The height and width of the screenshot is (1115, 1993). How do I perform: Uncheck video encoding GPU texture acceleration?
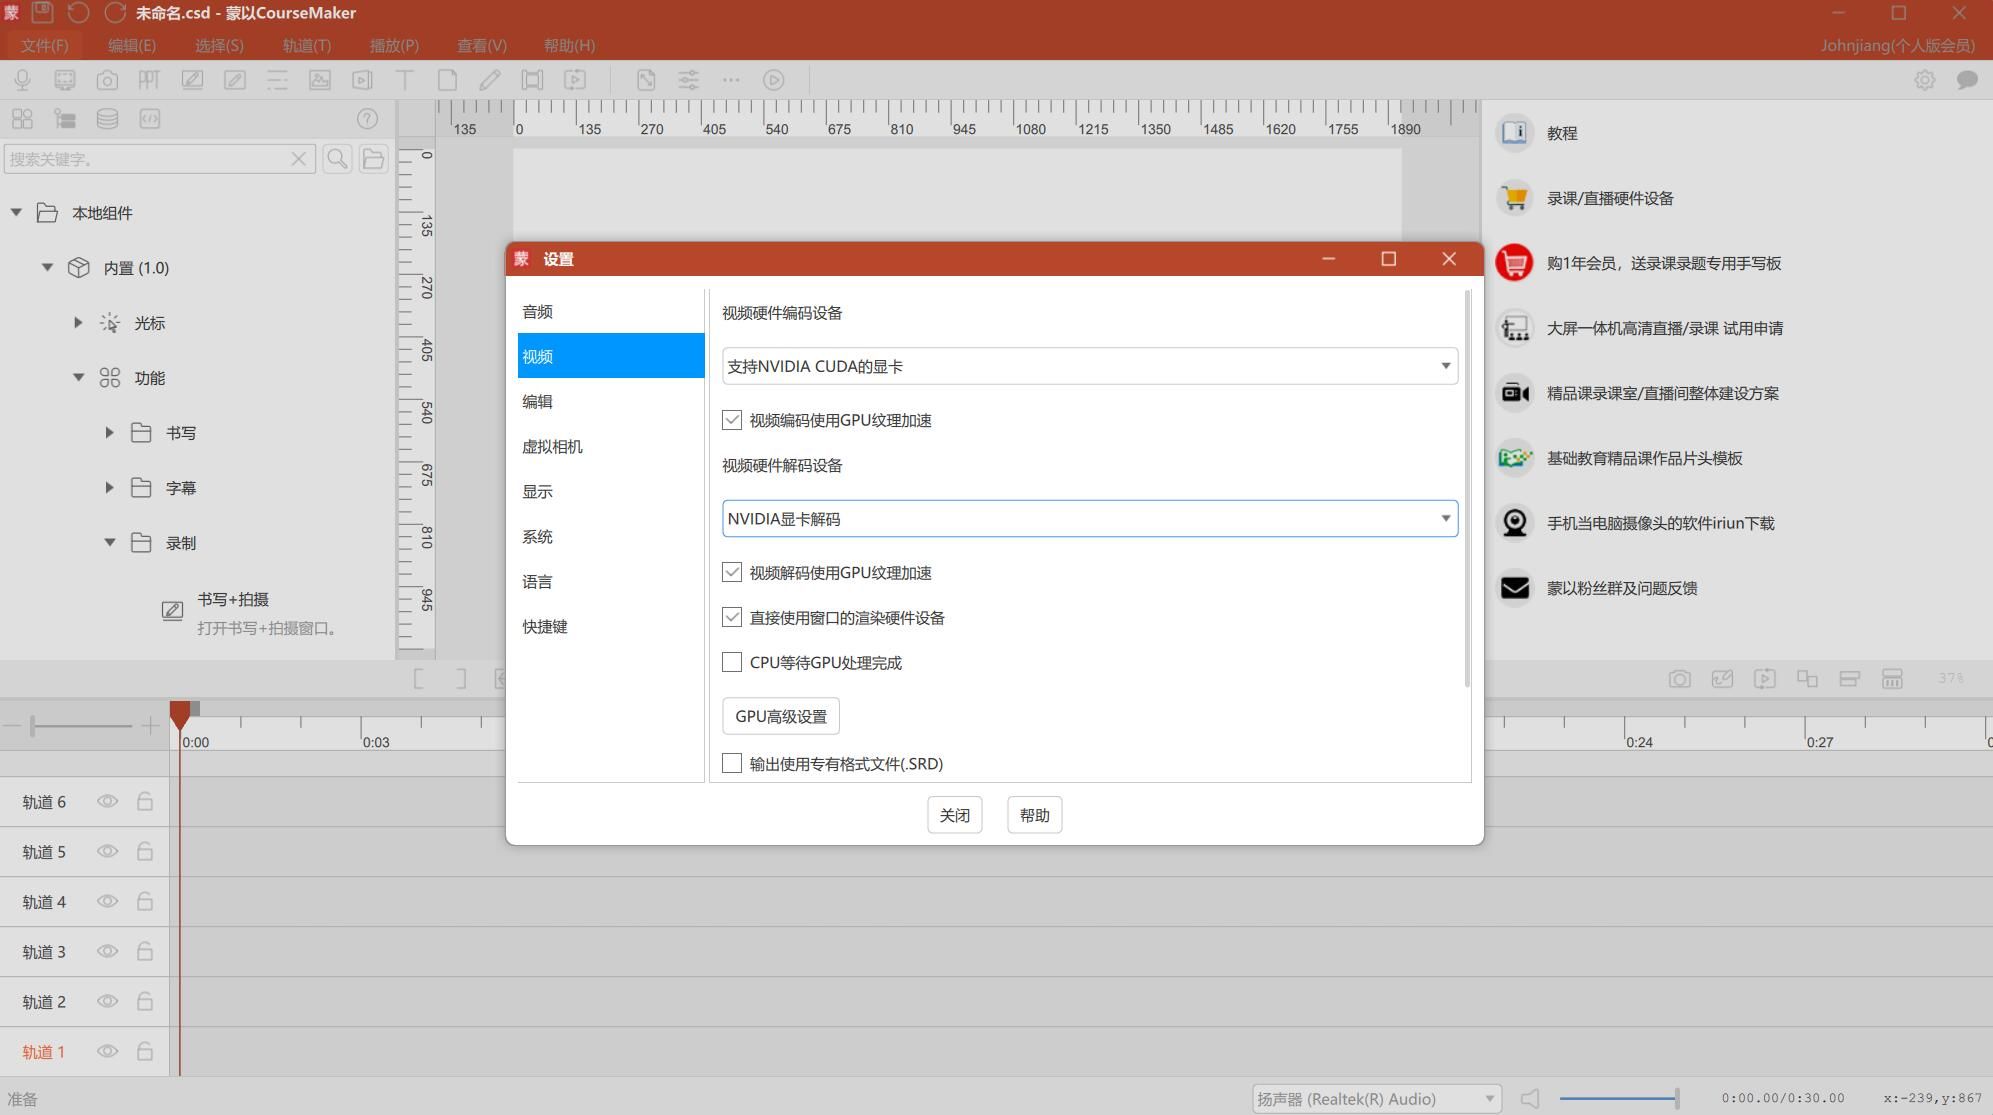pos(732,420)
